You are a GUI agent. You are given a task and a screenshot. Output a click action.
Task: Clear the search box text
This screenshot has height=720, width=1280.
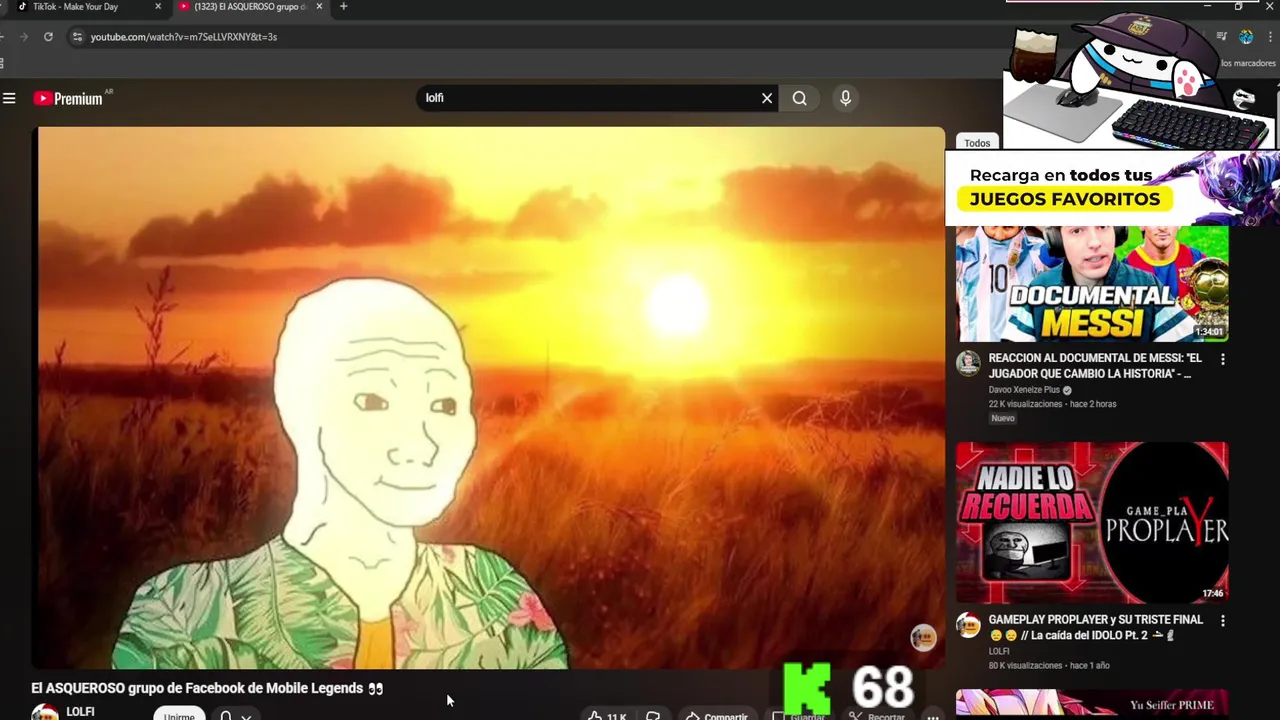coord(767,98)
